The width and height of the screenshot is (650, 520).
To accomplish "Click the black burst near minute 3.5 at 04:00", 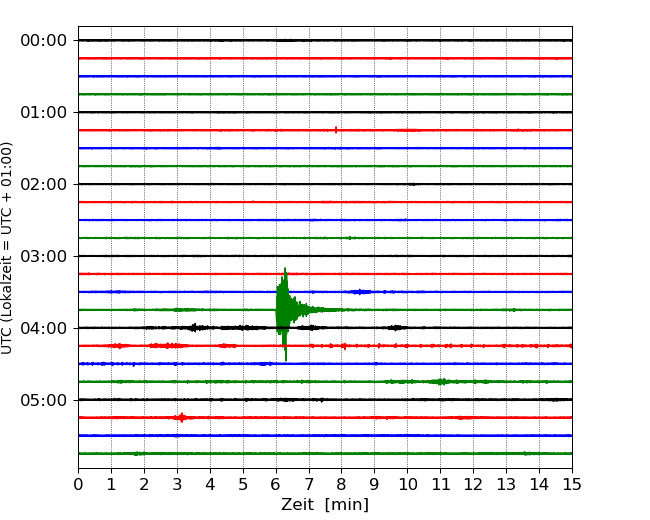I will coord(194,328).
